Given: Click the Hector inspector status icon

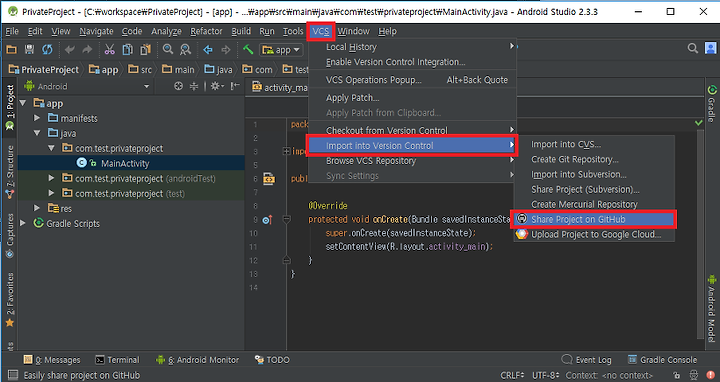Looking at the screenshot, I should tap(694, 375).
